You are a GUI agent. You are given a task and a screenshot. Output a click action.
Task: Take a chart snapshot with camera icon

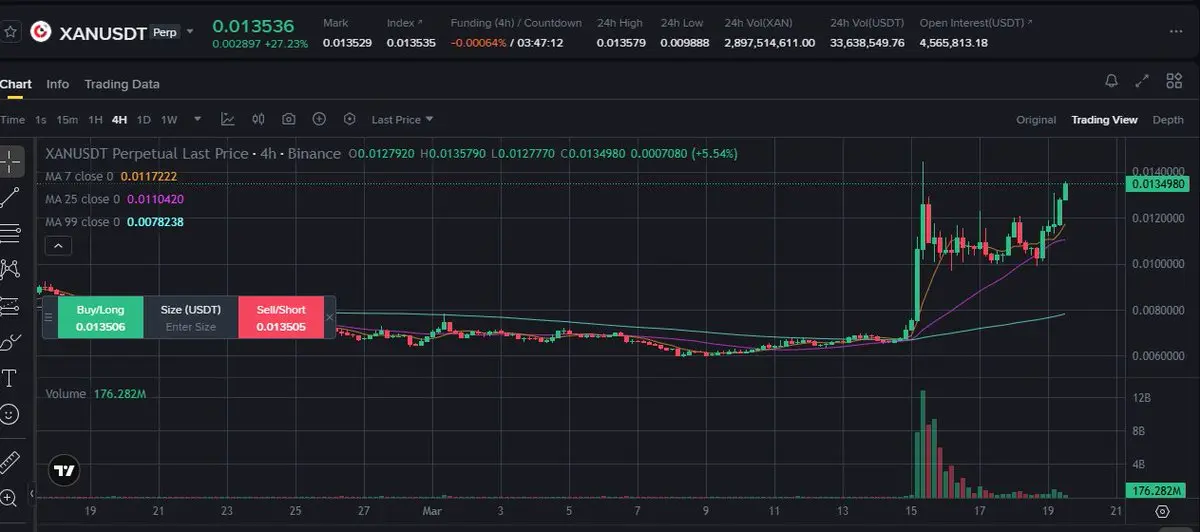pyautogui.click(x=289, y=119)
